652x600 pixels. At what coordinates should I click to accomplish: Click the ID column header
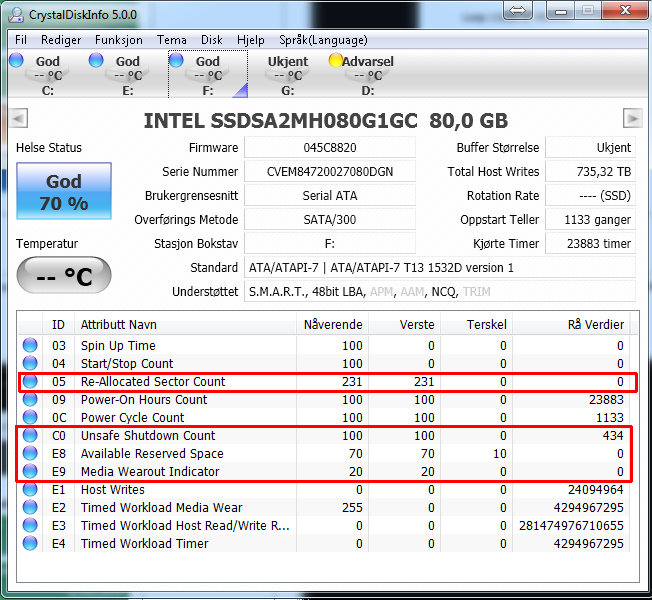(x=58, y=324)
